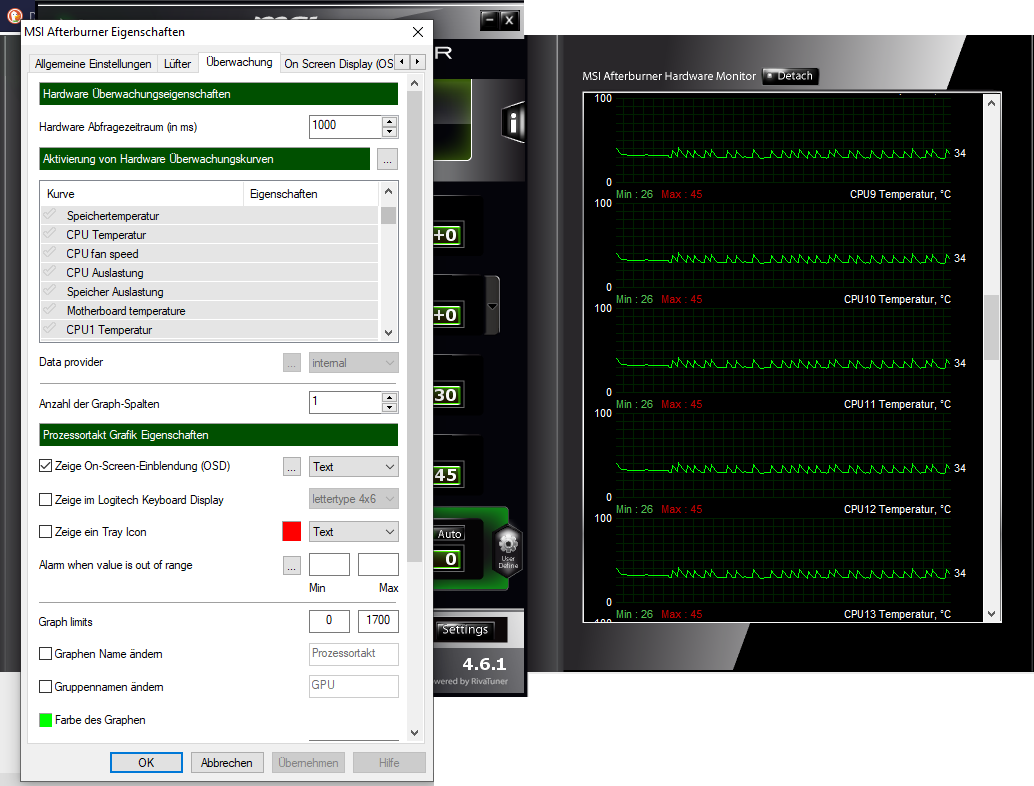
Task: Select the Überwachung tab
Action: pos(239,62)
